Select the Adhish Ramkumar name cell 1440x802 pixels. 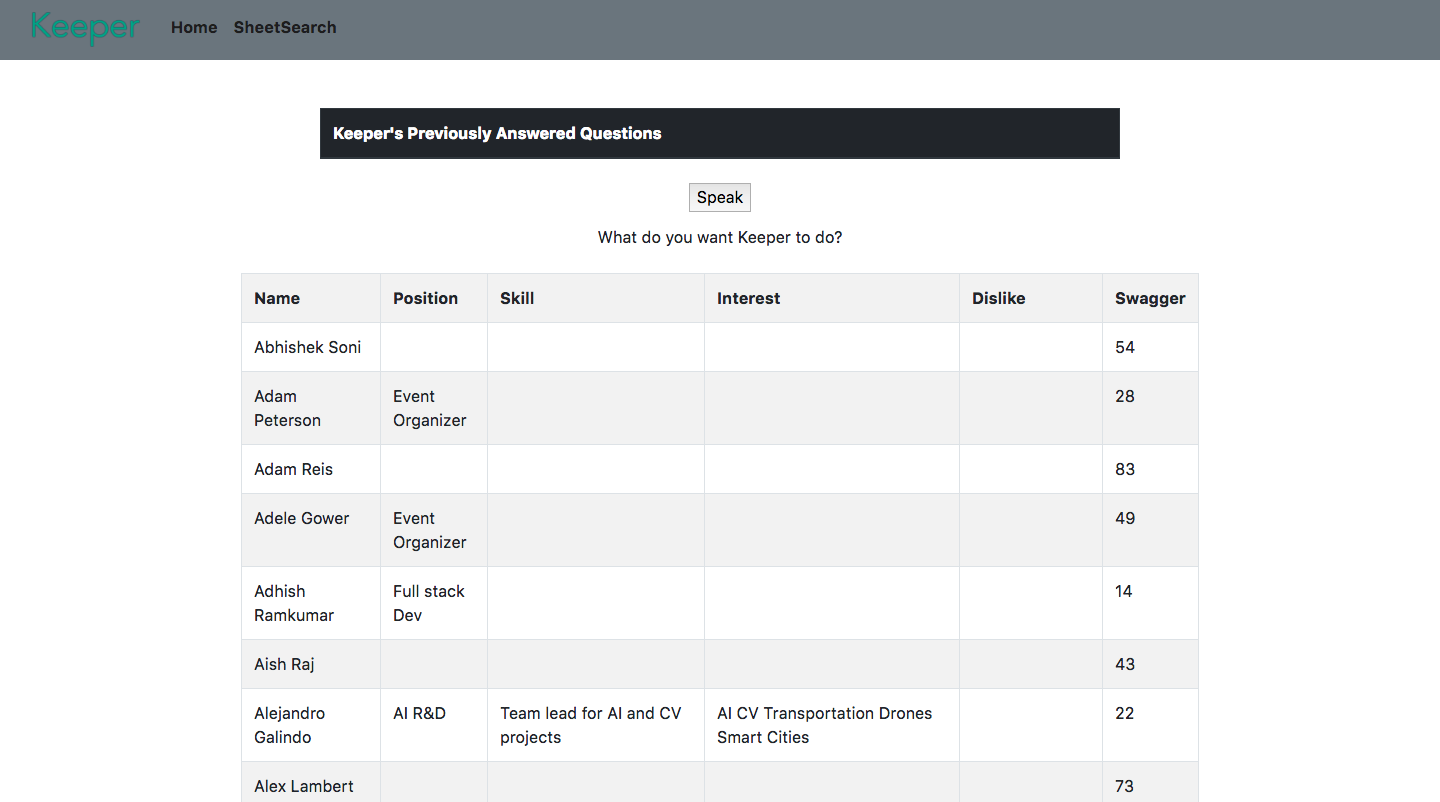point(311,603)
